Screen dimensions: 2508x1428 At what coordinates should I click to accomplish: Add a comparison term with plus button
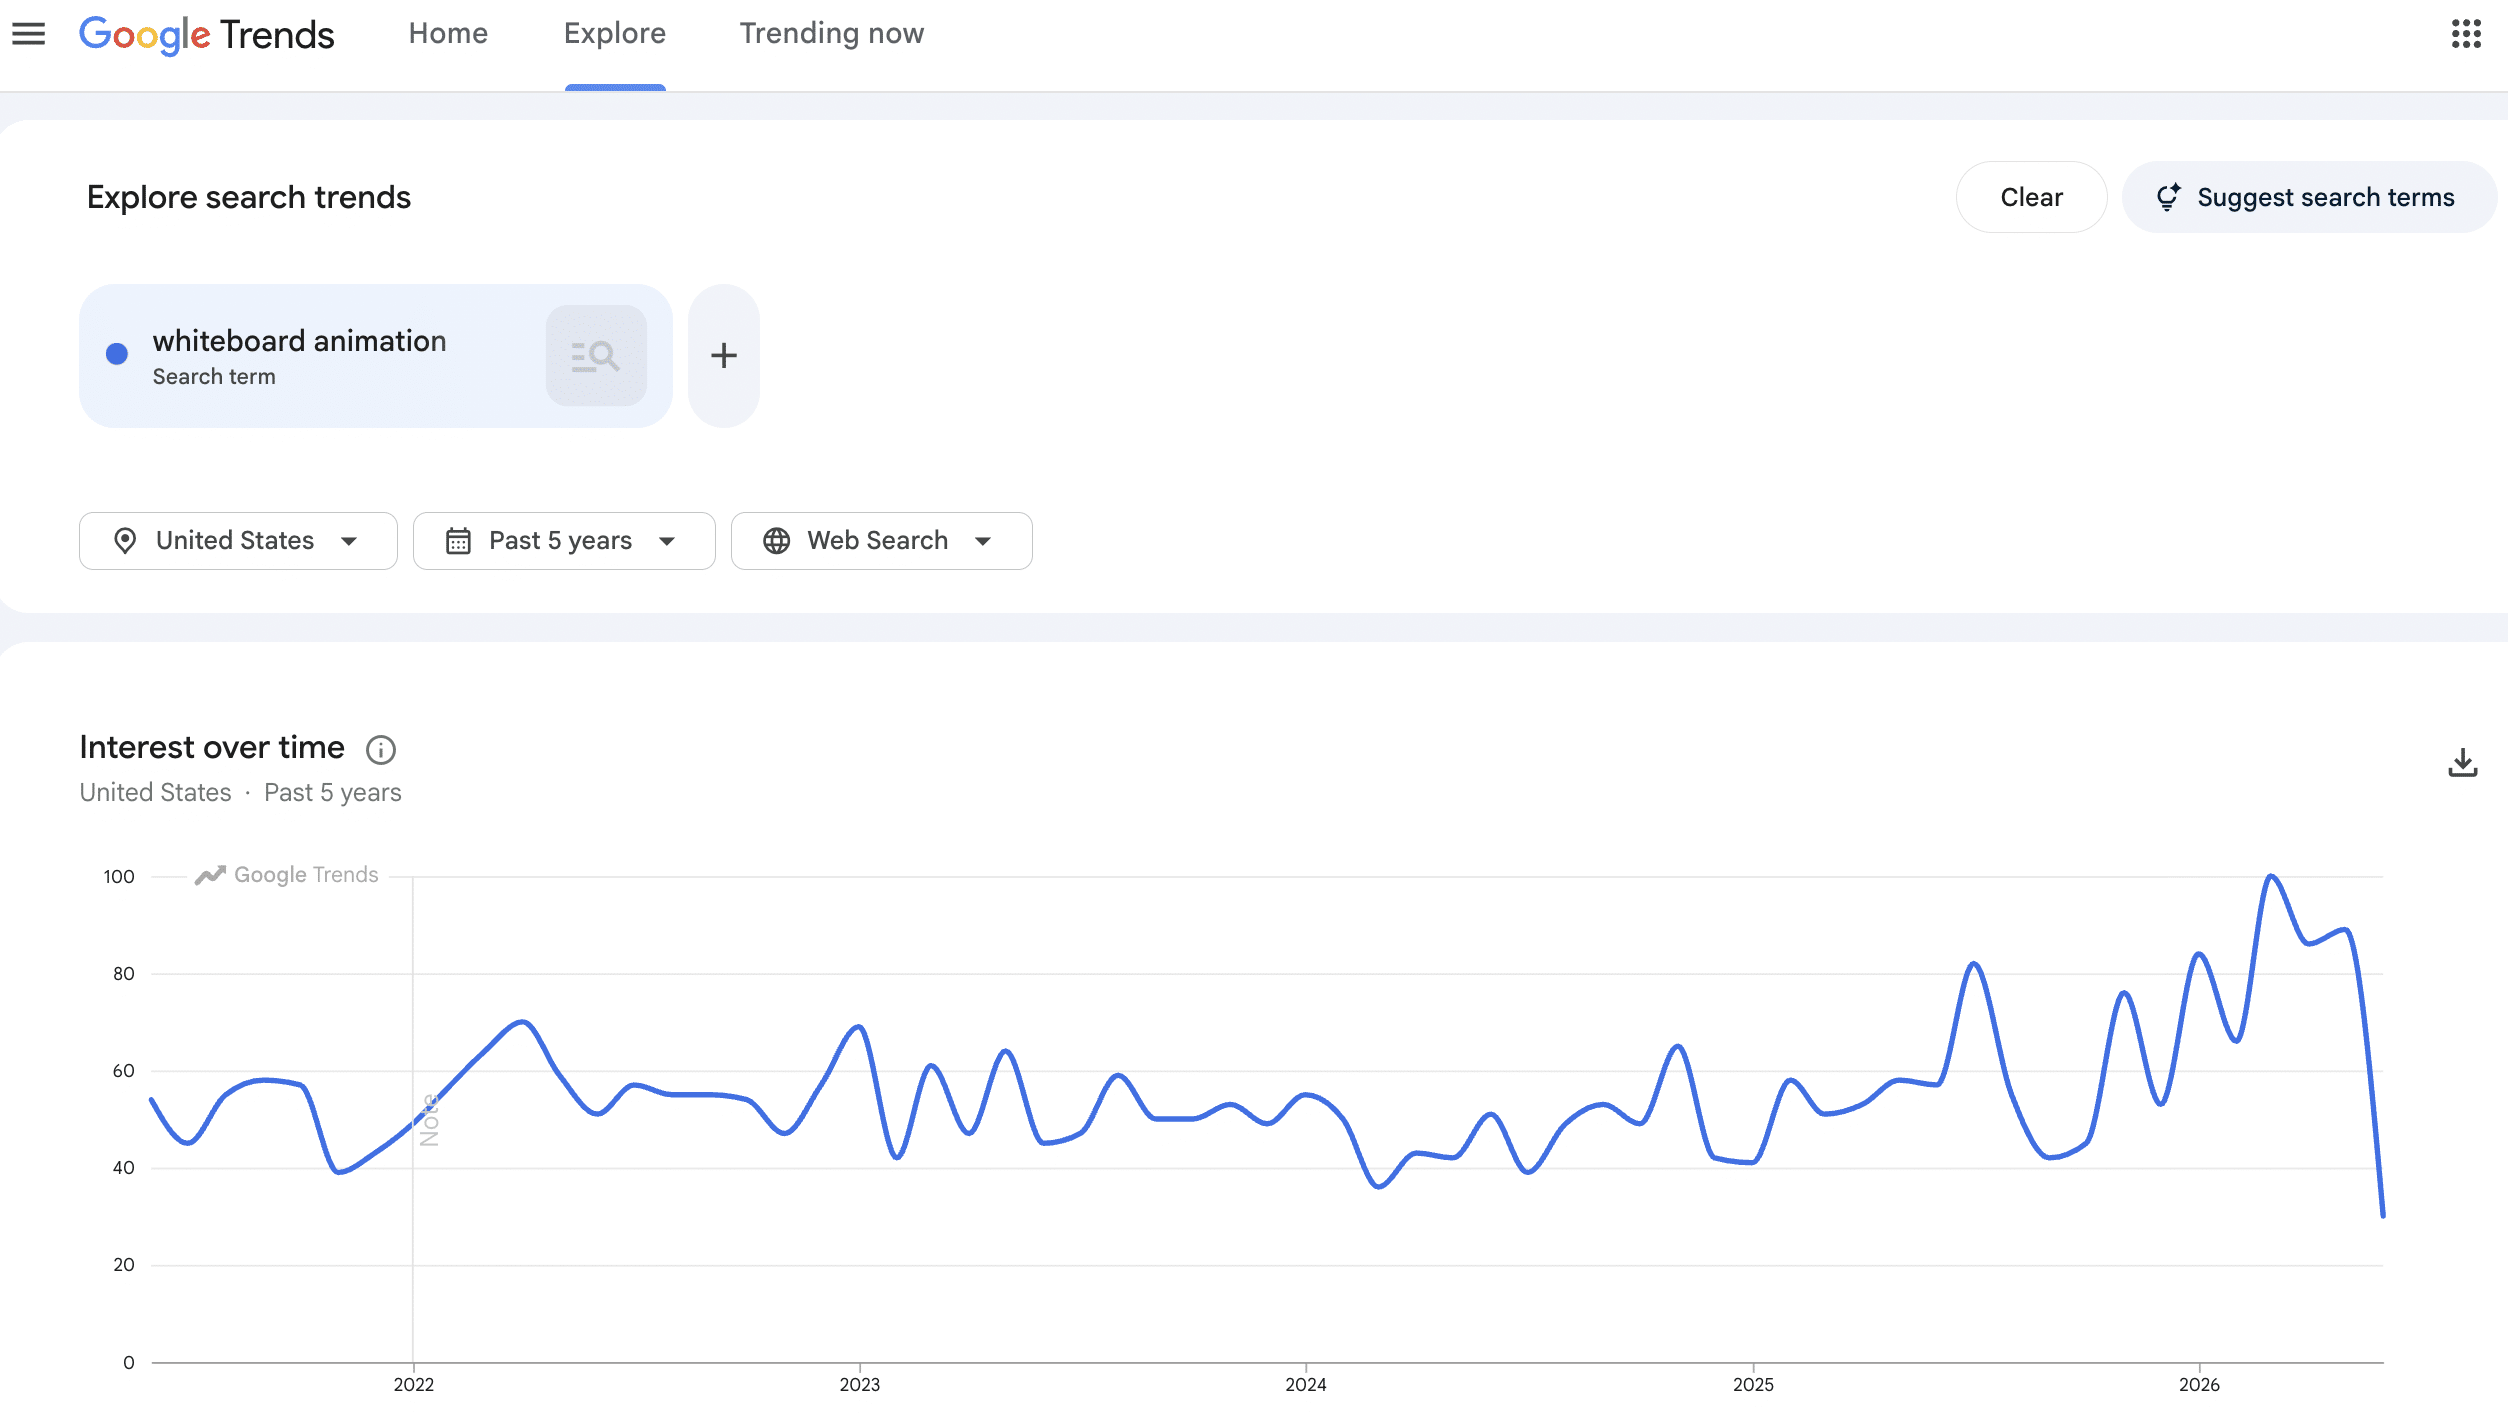point(724,356)
